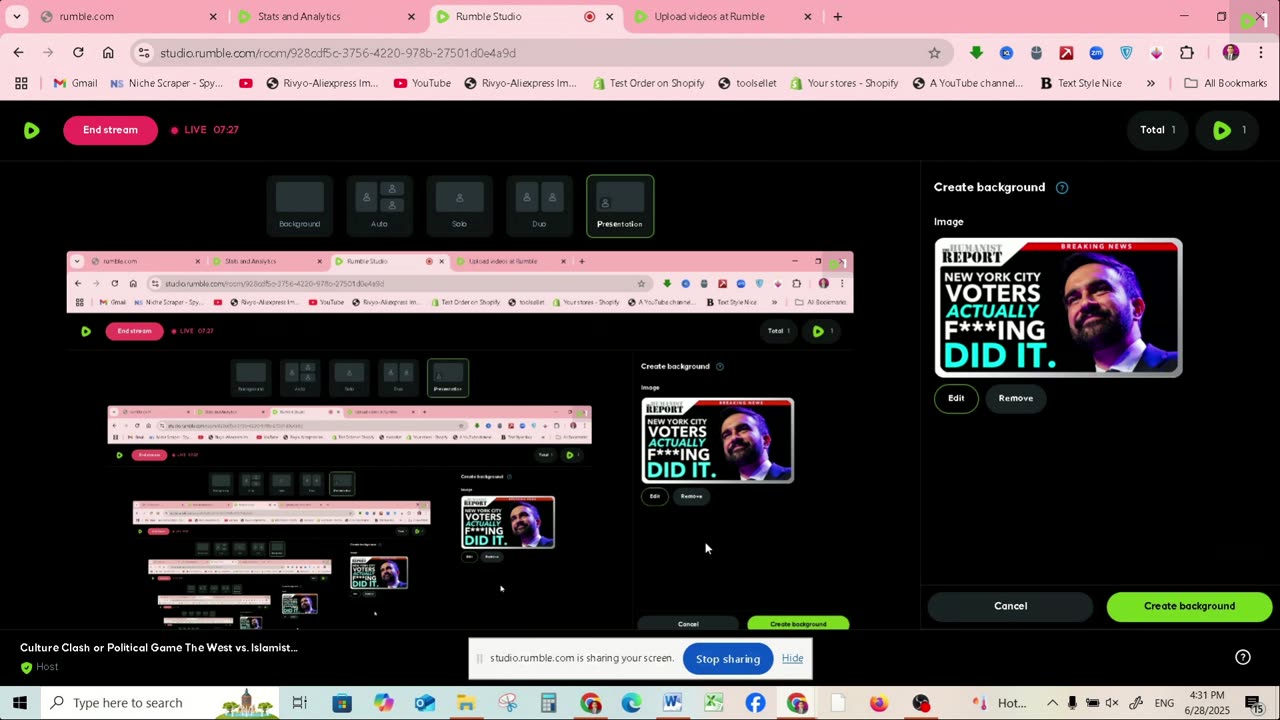Expand the hidden bookmarks chevron
The width and height of the screenshot is (1280, 720).
coord(1150,83)
